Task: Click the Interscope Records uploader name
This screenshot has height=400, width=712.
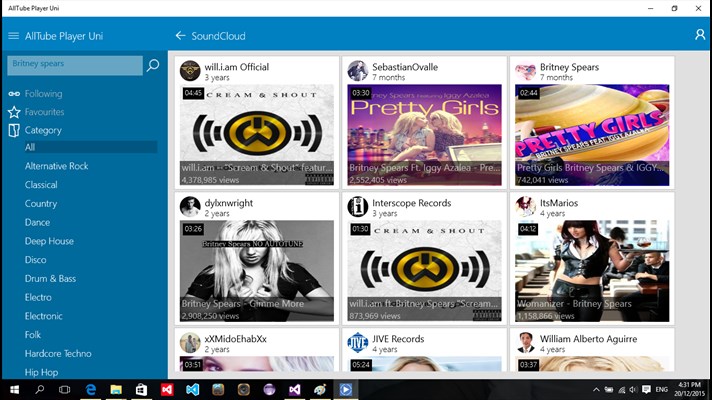Action: tap(411, 203)
